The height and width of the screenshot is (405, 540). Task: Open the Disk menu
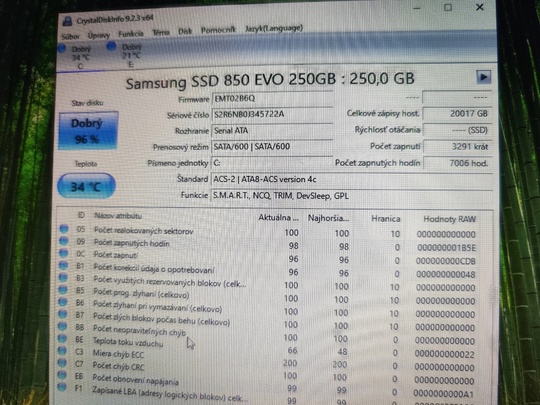(185, 32)
